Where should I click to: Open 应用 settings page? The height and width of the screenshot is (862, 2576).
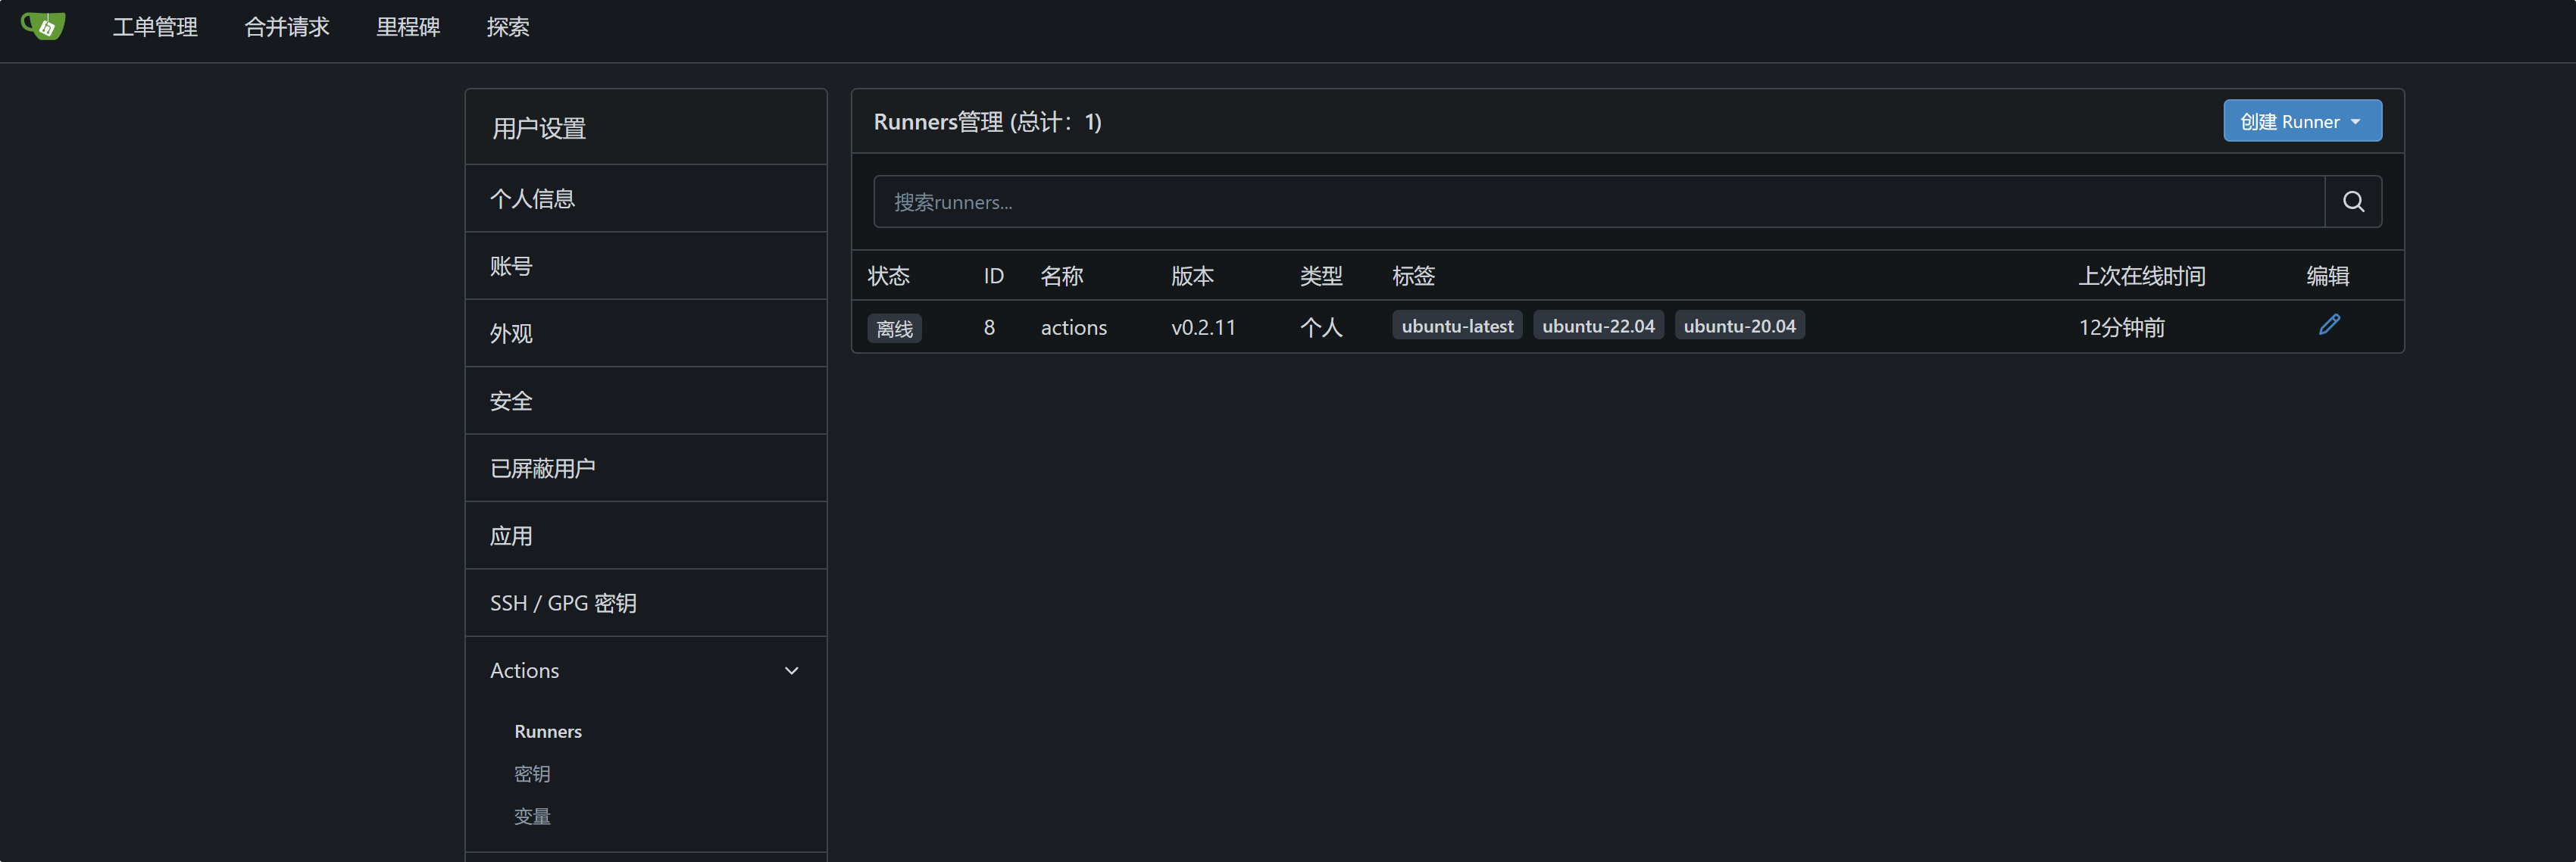(511, 536)
